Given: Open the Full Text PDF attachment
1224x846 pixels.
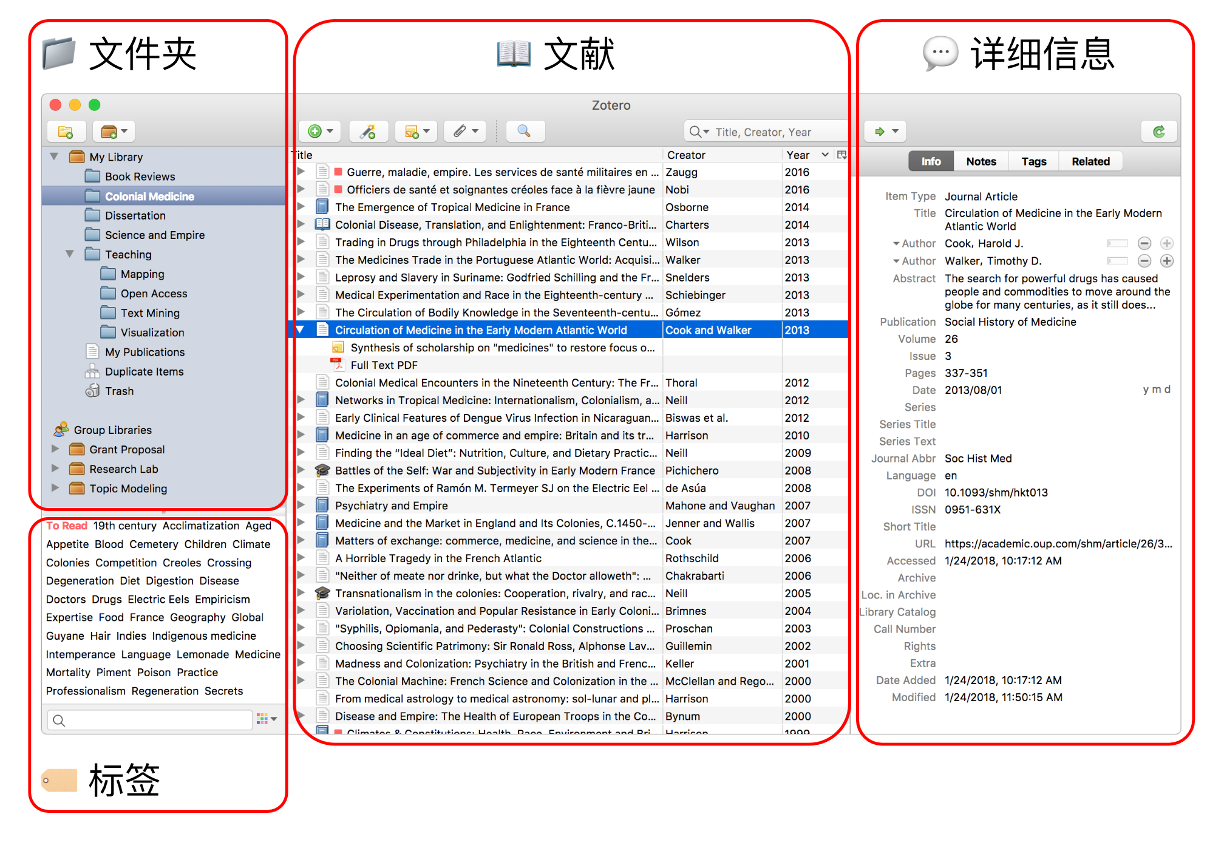Looking at the screenshot, I should coord(384,365).
